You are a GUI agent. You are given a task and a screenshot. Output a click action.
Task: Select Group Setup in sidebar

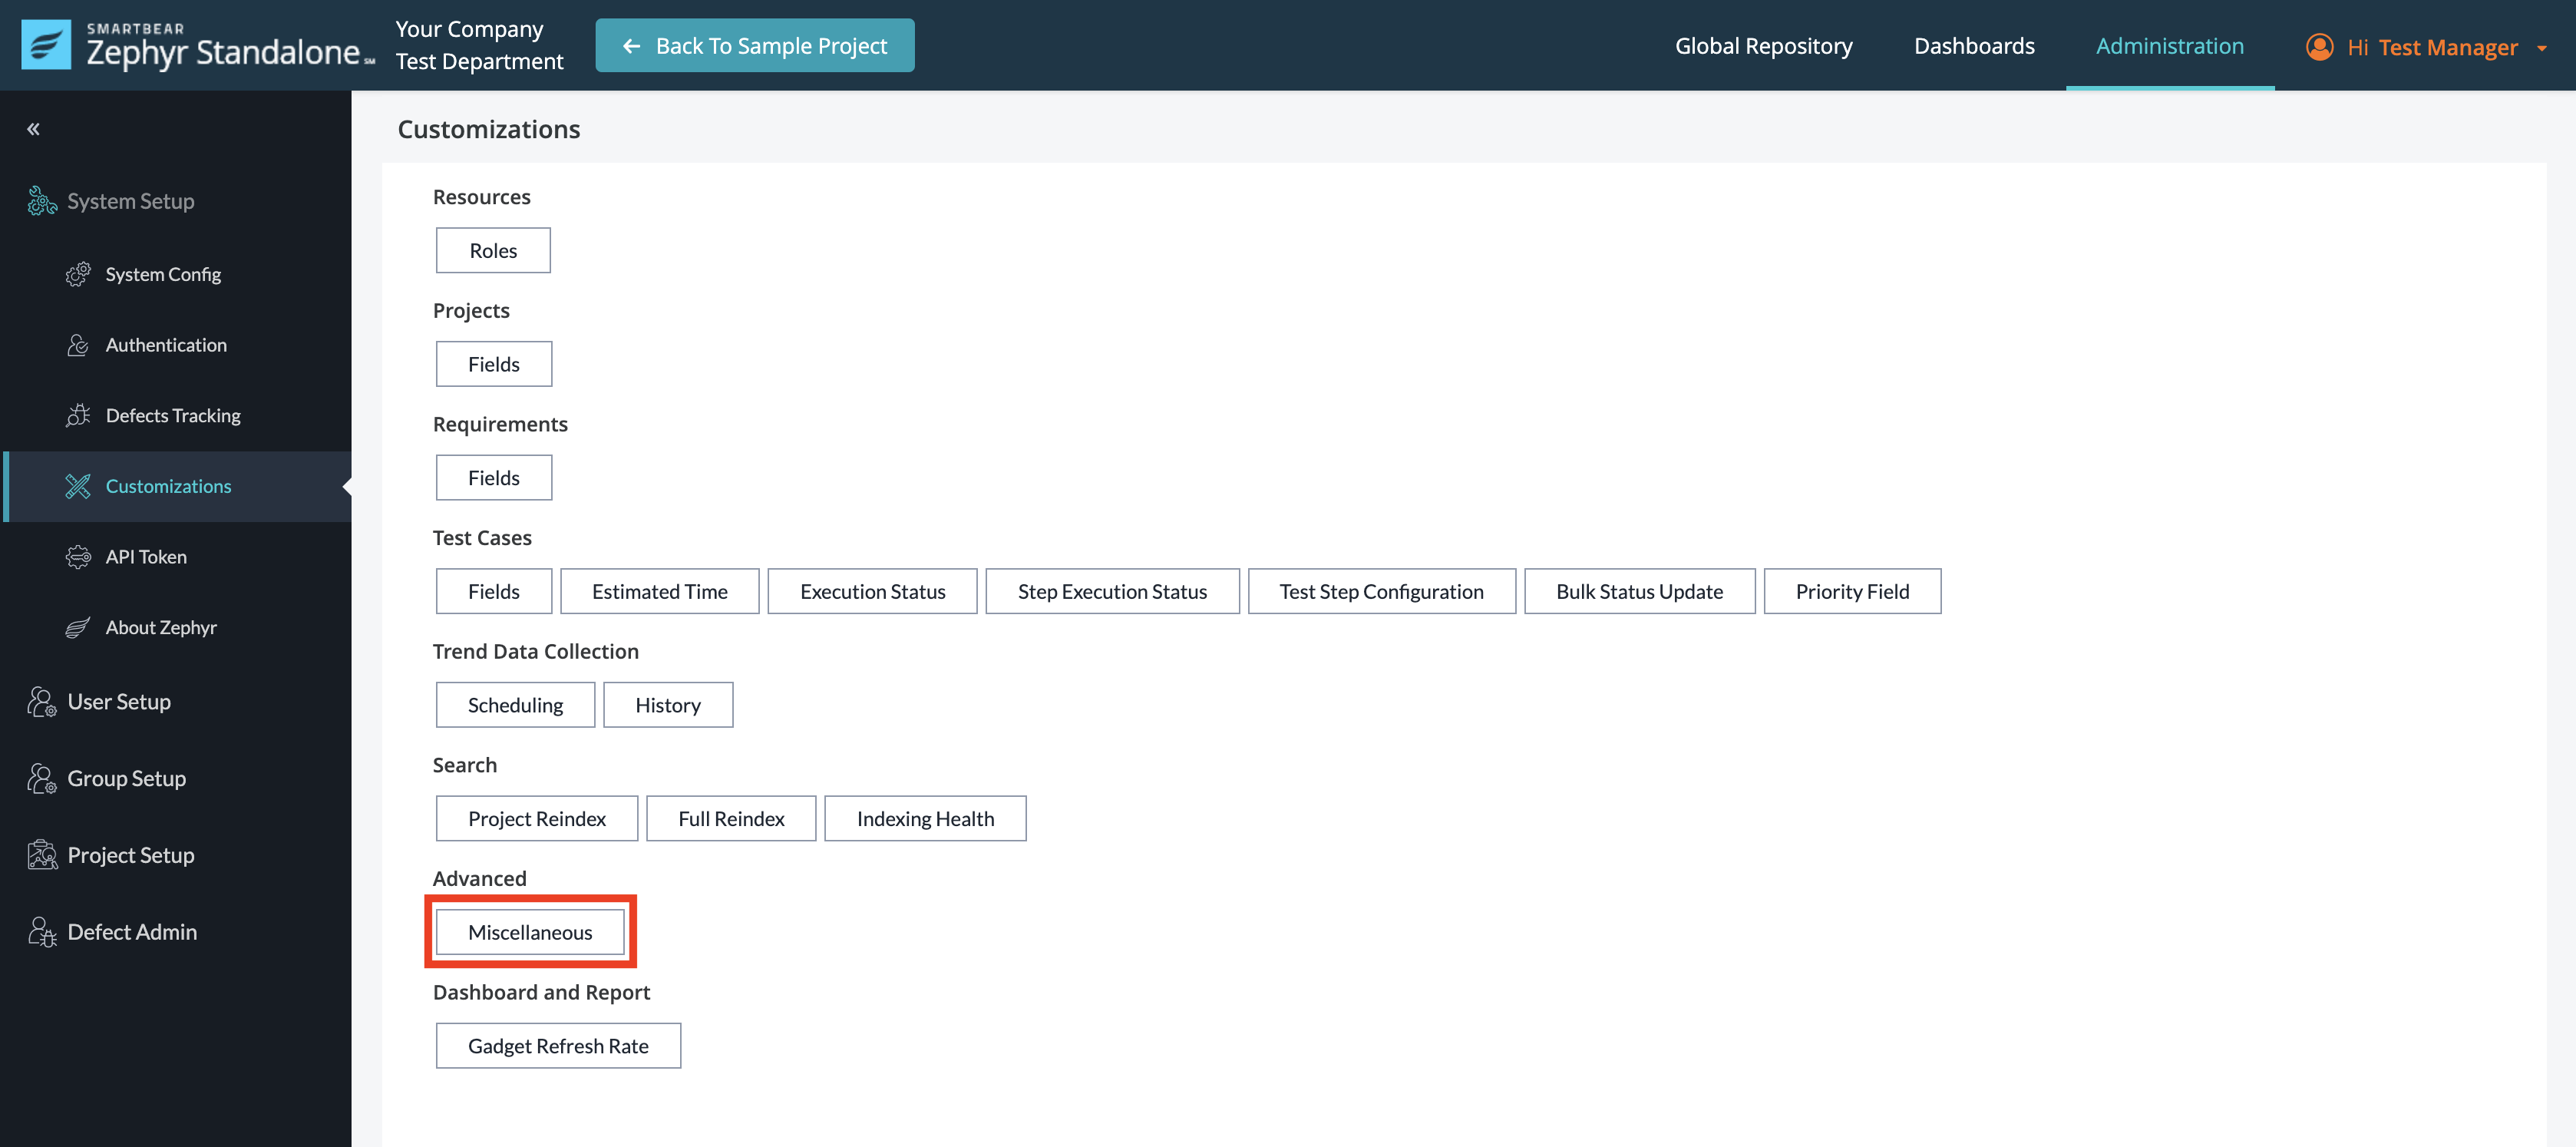[126, 778]
